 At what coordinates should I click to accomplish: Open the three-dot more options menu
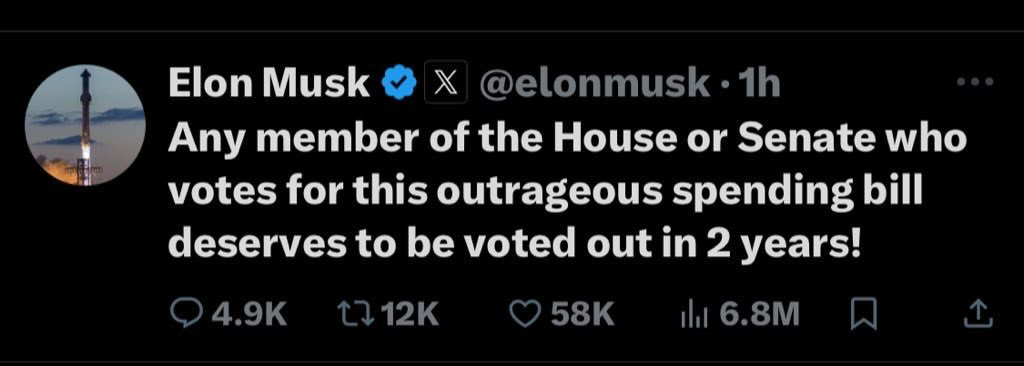click(x=974, y=82)
